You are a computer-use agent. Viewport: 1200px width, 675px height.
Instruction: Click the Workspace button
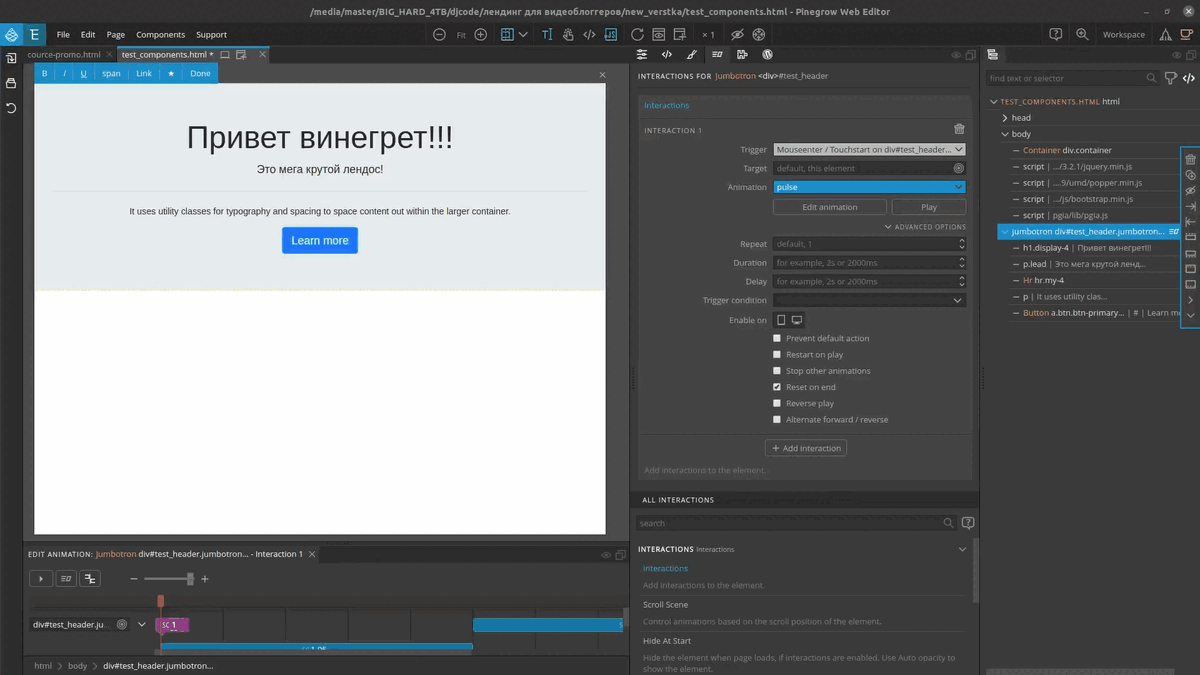coord(1124,35)
